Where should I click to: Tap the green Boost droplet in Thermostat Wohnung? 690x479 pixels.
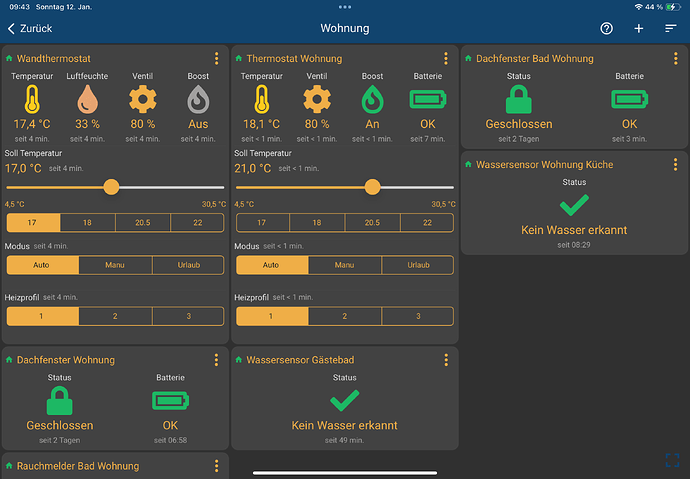click(x=372, y=99)
